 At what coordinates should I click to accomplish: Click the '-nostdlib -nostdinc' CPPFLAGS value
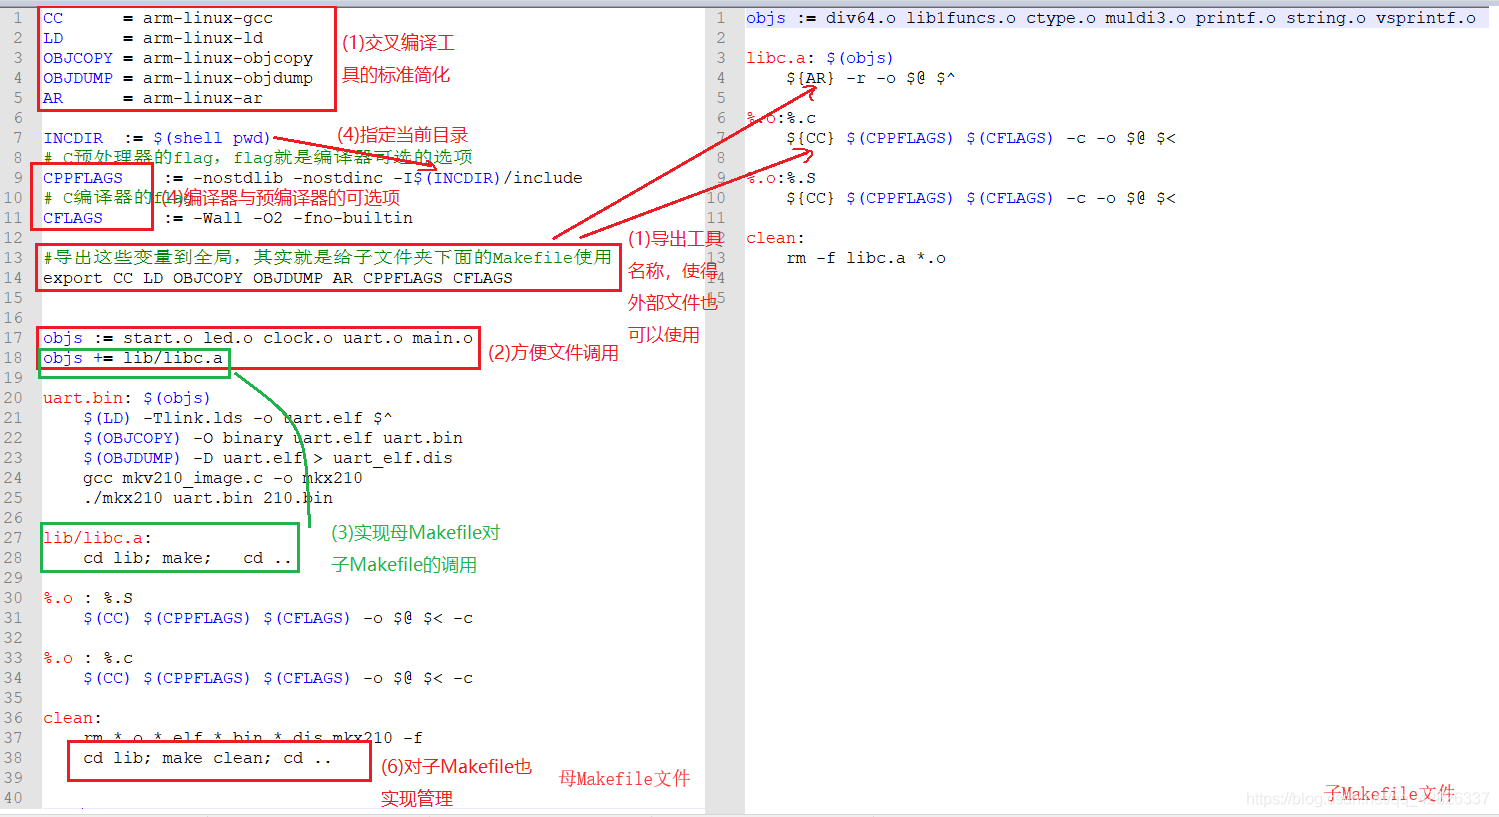pyautogui.click(x=288, y=178)
